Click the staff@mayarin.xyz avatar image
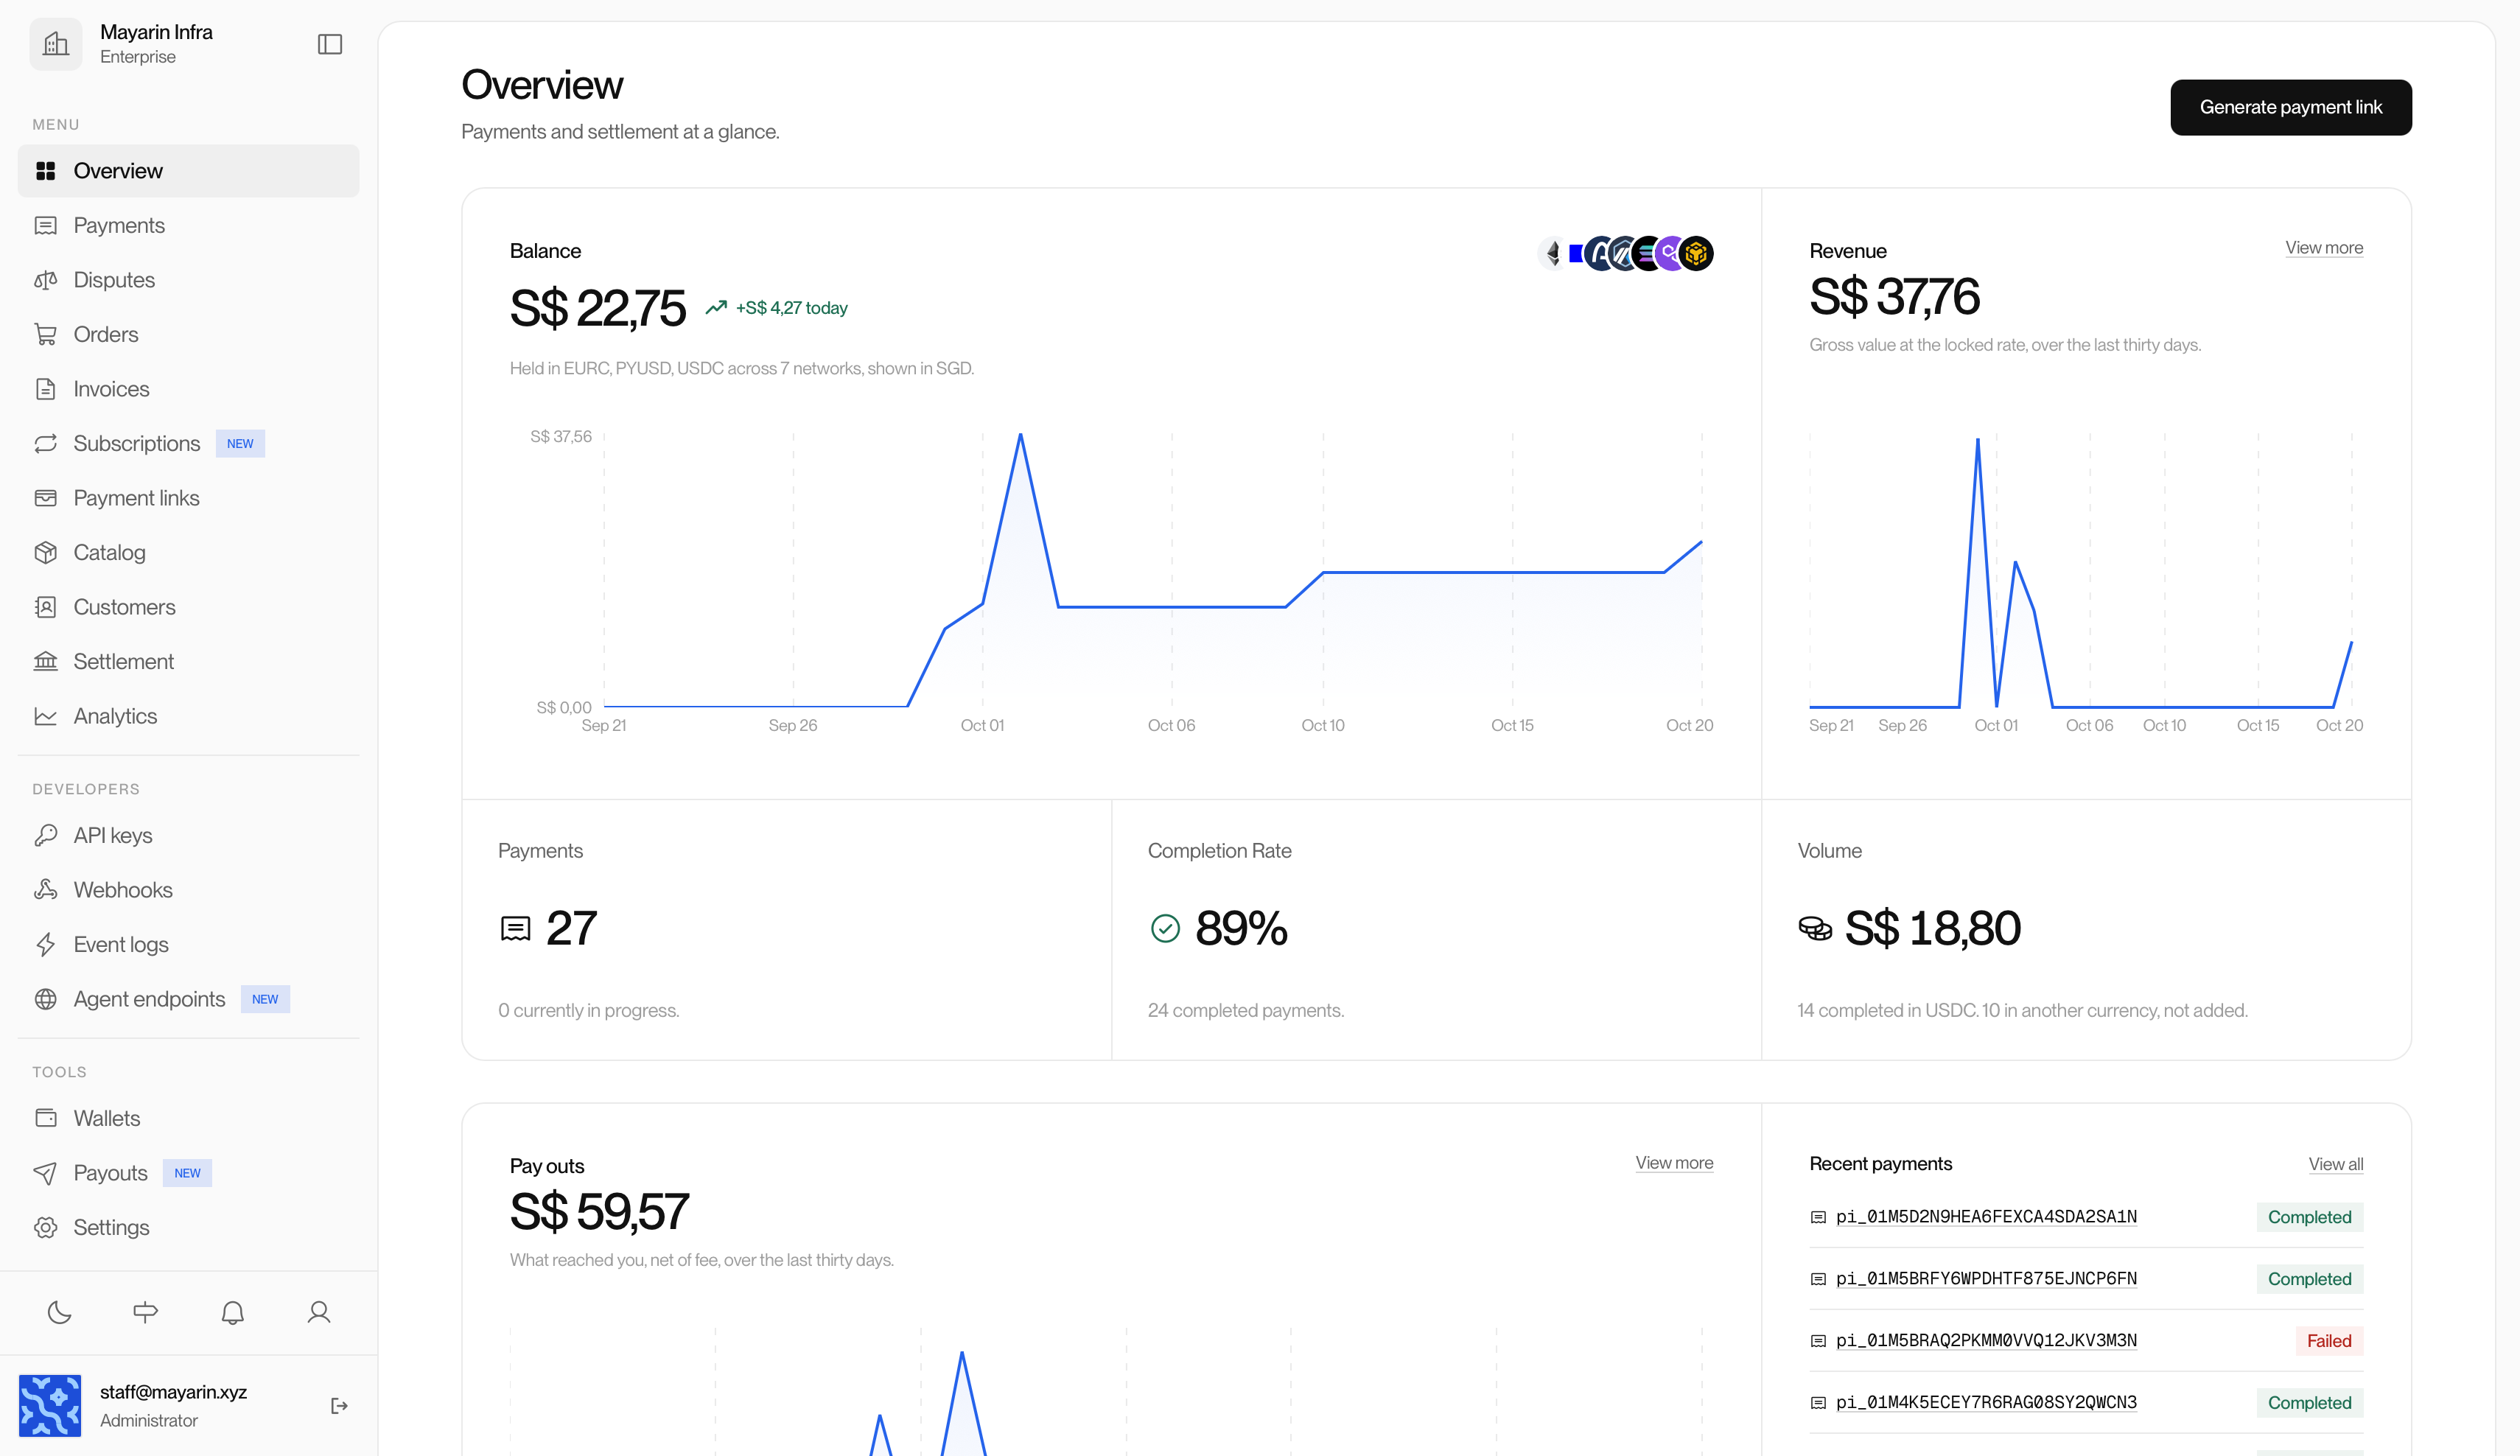2520x1456 pixels. (x=50, y=1405)
